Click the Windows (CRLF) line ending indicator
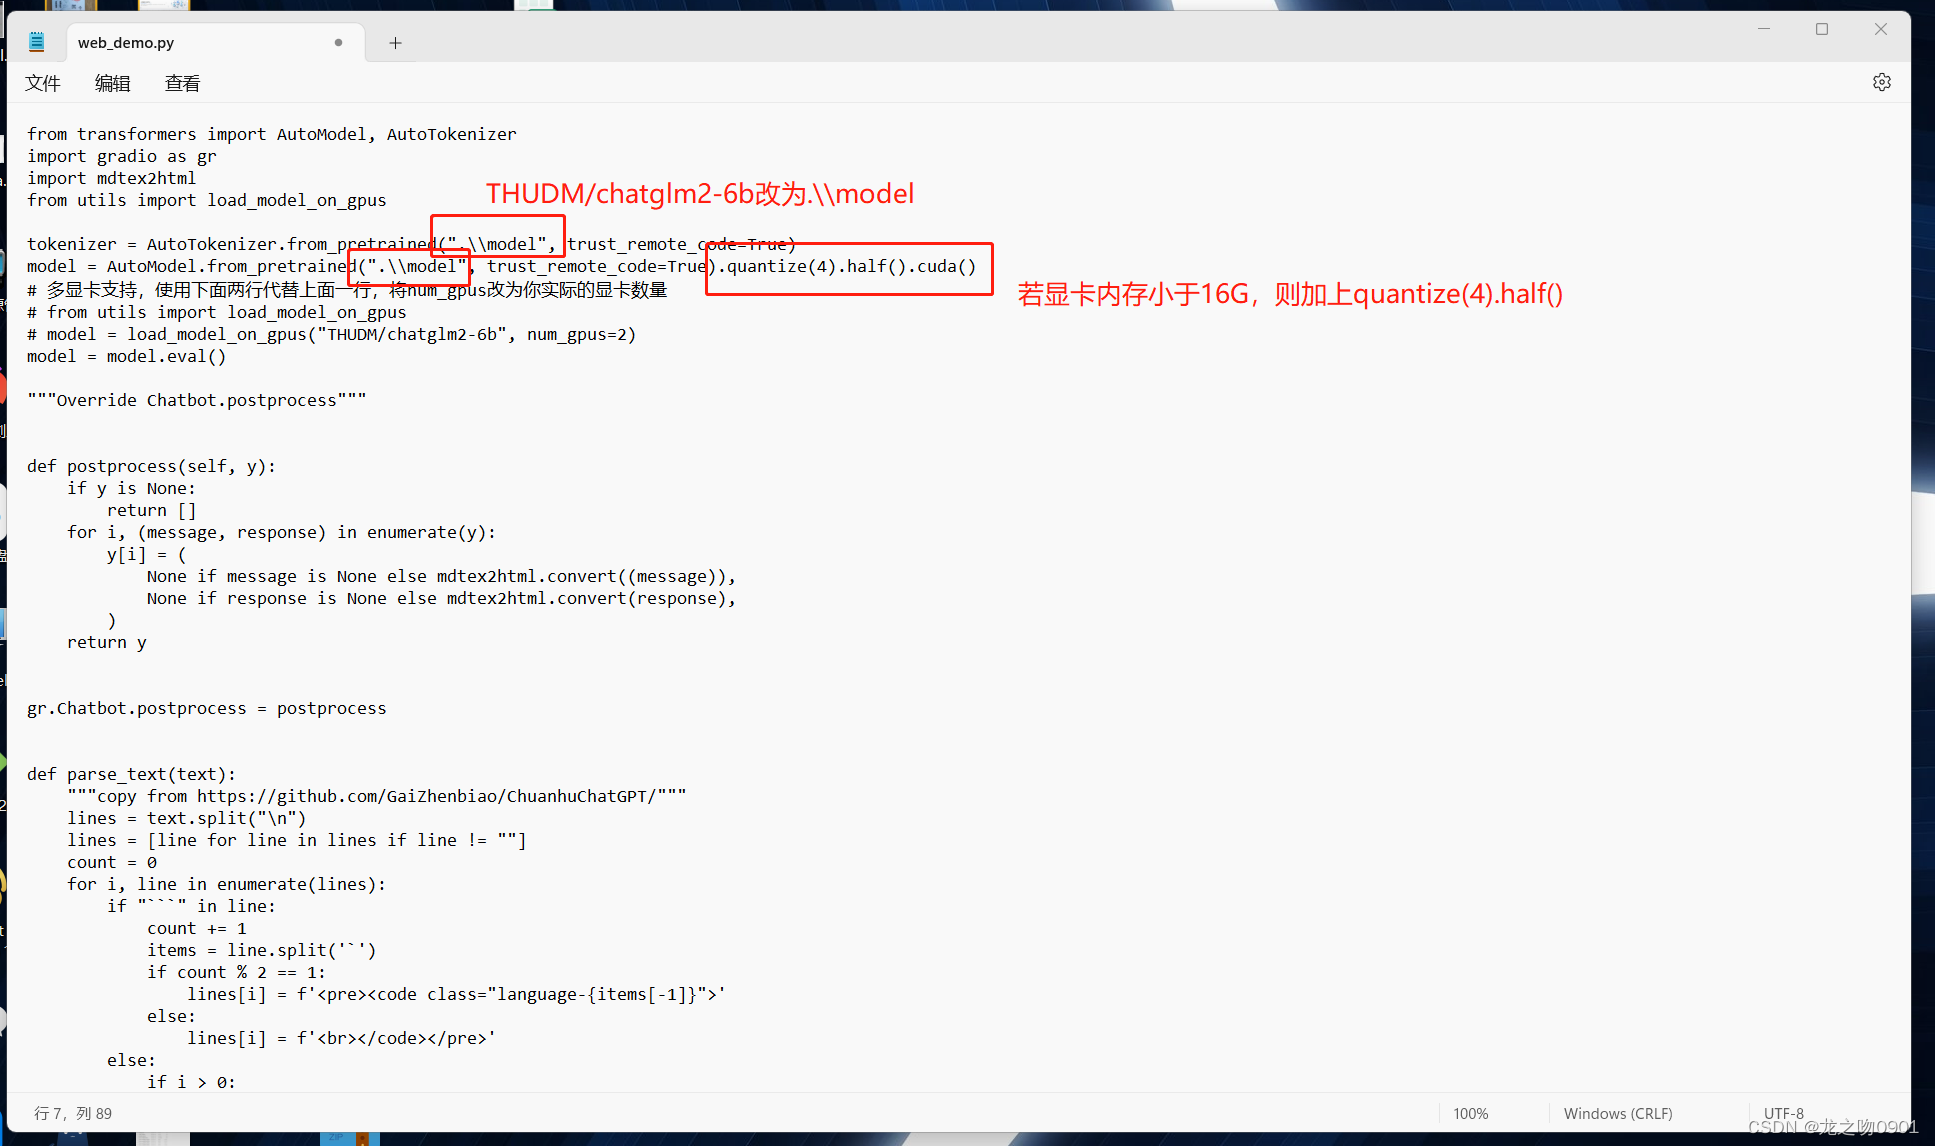This screenshot has width=1935, height=1146. 1617,1113
